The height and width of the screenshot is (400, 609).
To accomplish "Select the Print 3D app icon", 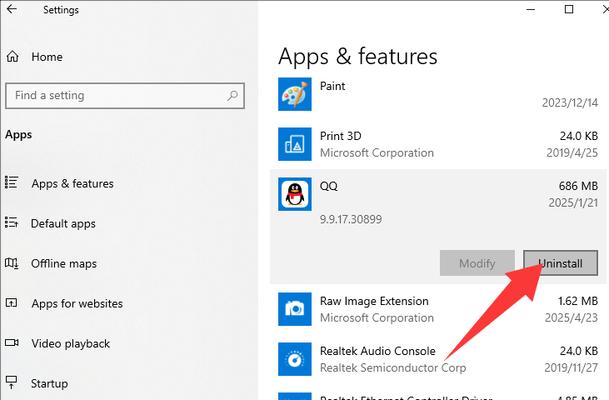I will pyautogui.click(x=295, y=144).
